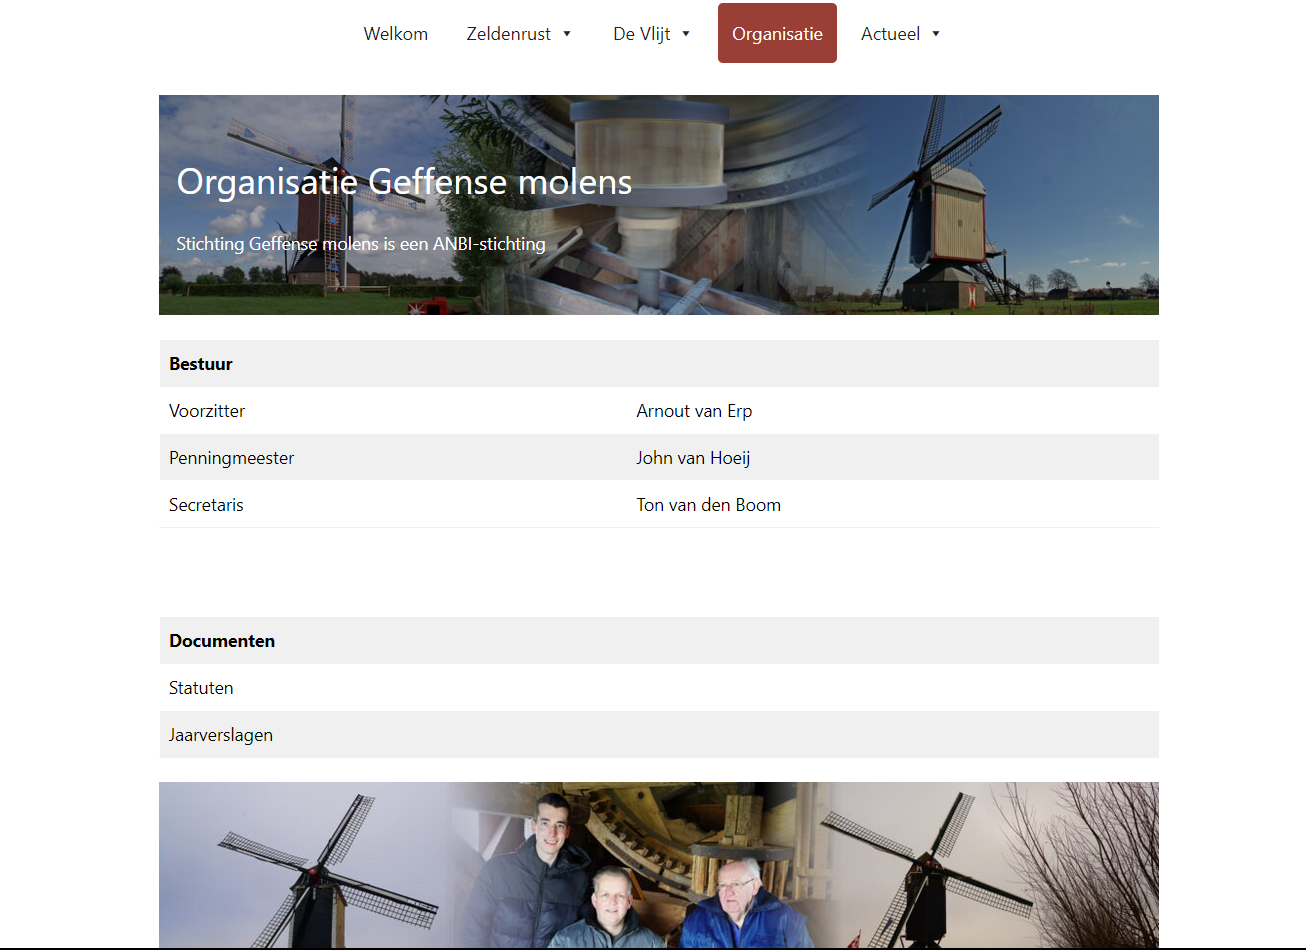This screenshot has width=1306, height=950.
Task: Open the Jaarverslagen row
Action: point(221,735)
